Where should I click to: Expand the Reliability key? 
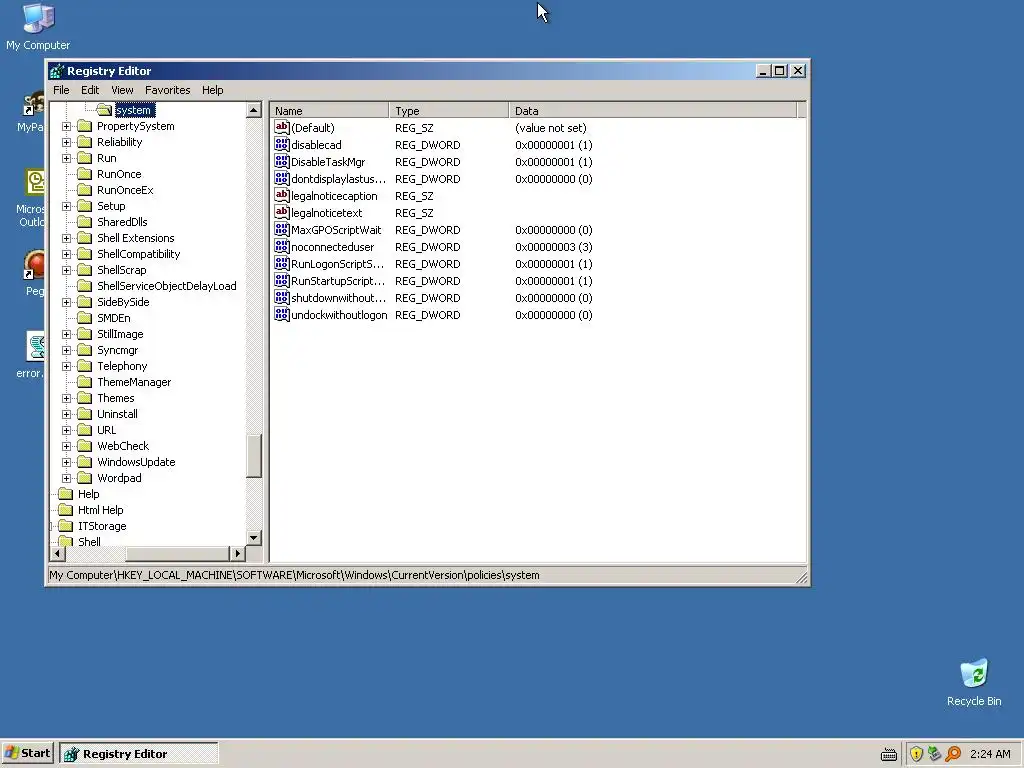(x=67, y=142)
